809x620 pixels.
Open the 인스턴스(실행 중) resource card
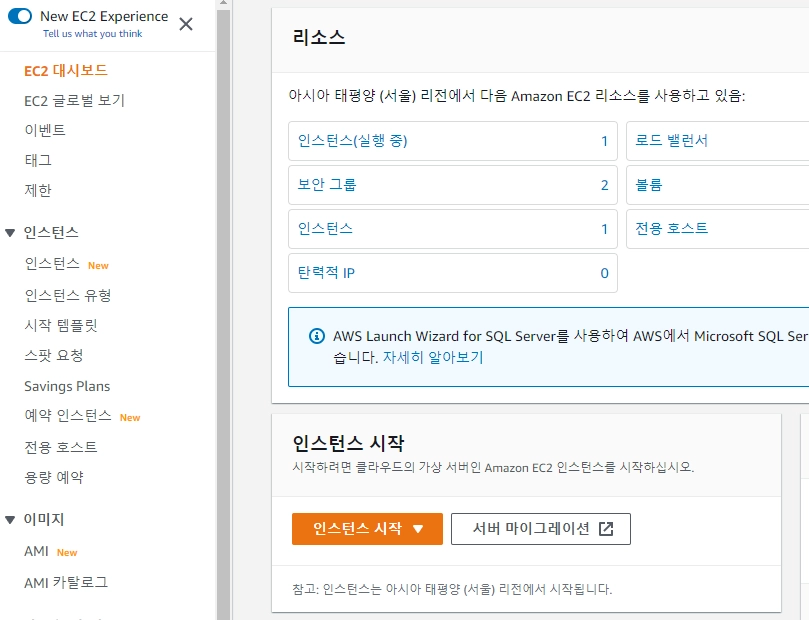[452, 141]
